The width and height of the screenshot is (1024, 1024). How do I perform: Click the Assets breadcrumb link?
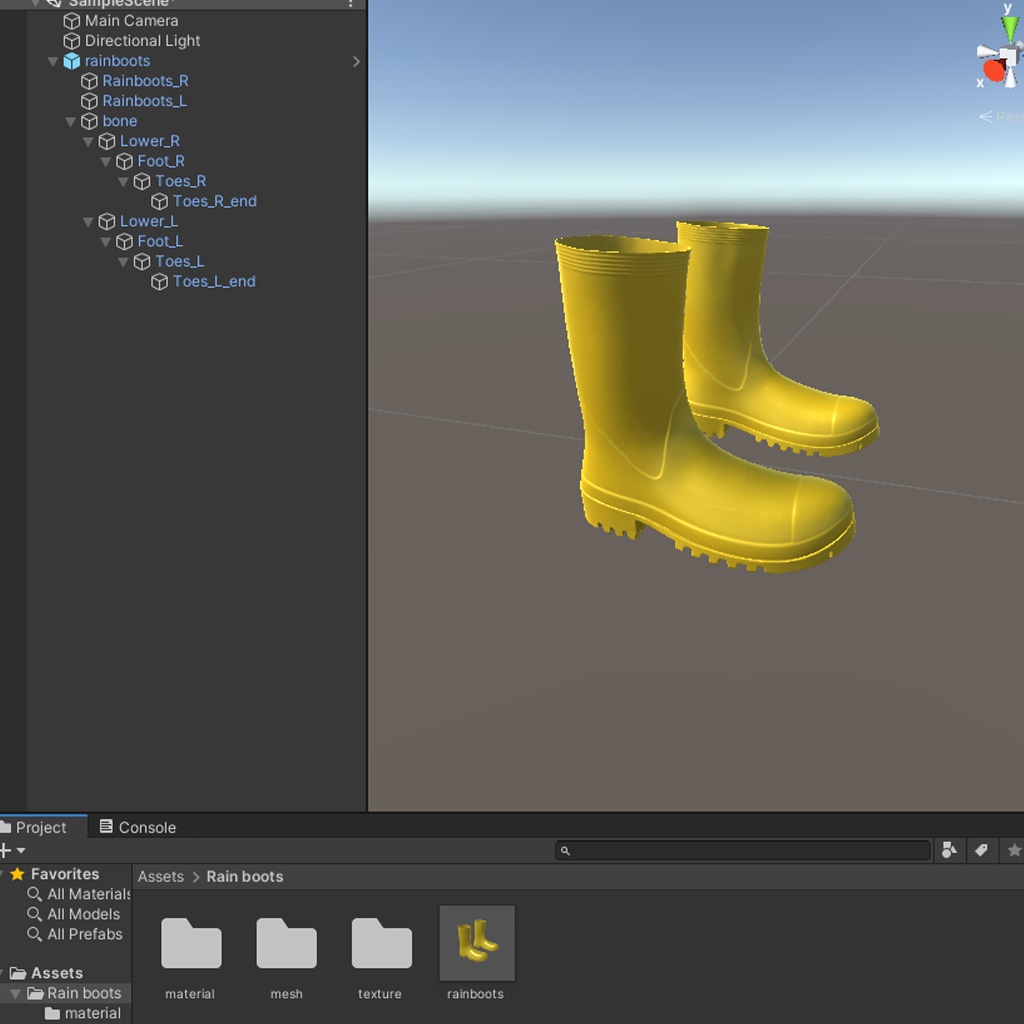[x=160, y=876]
